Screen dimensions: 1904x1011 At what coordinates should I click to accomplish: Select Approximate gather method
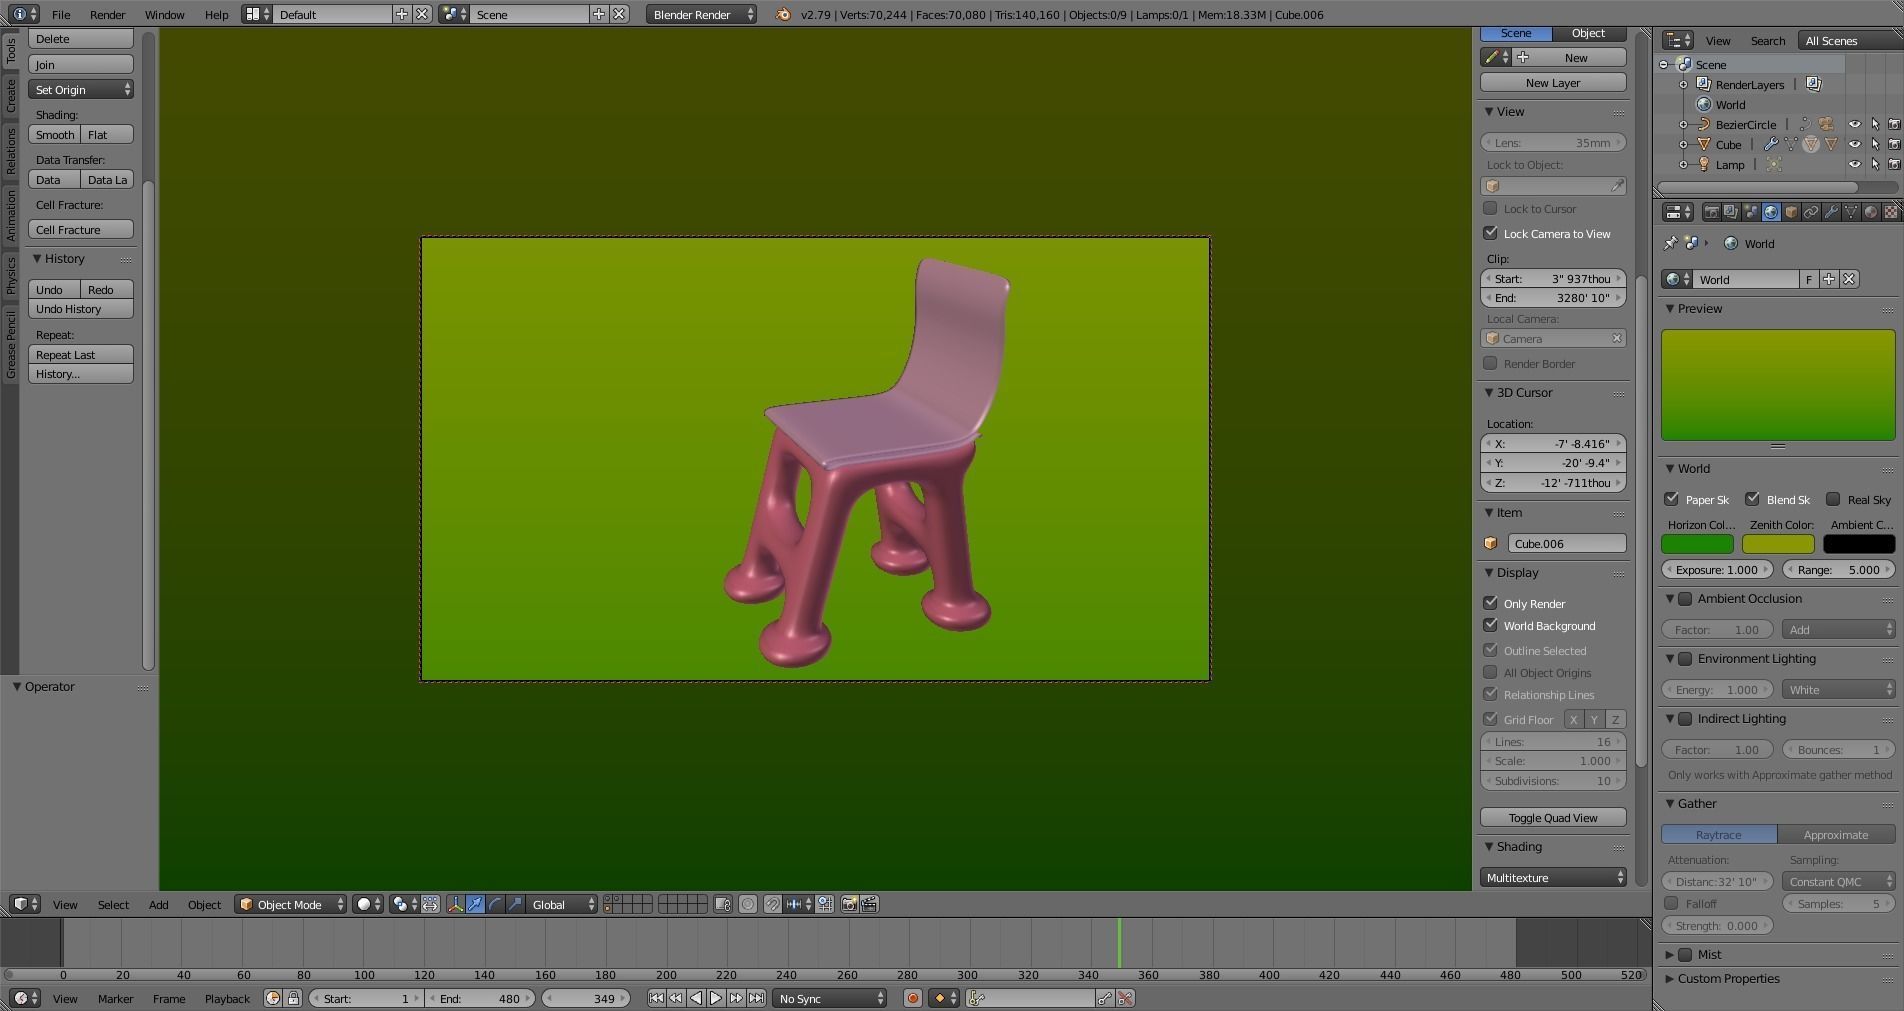pos(1836,834)
